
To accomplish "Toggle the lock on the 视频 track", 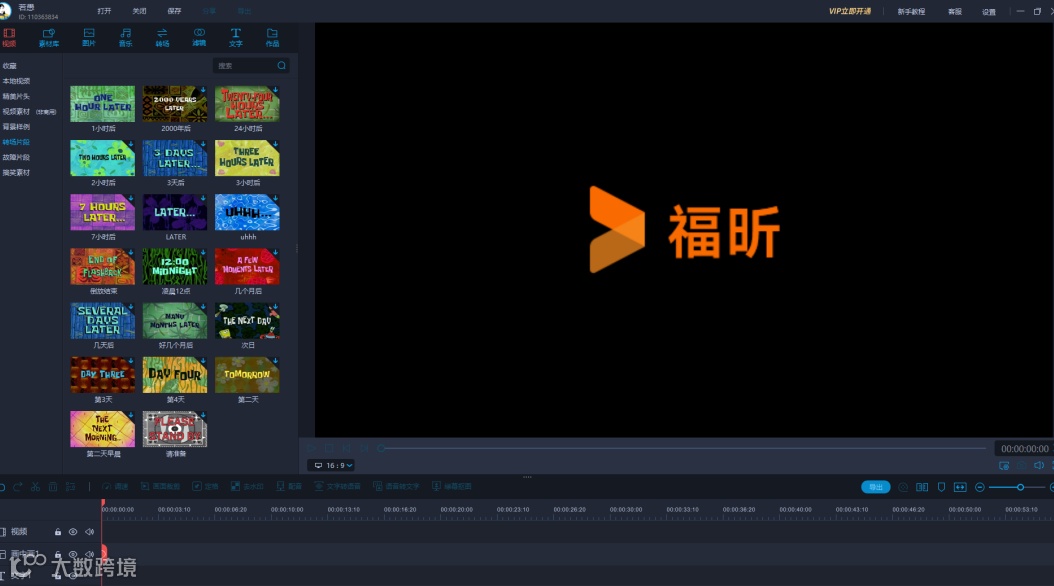I will tap(58, 532).
